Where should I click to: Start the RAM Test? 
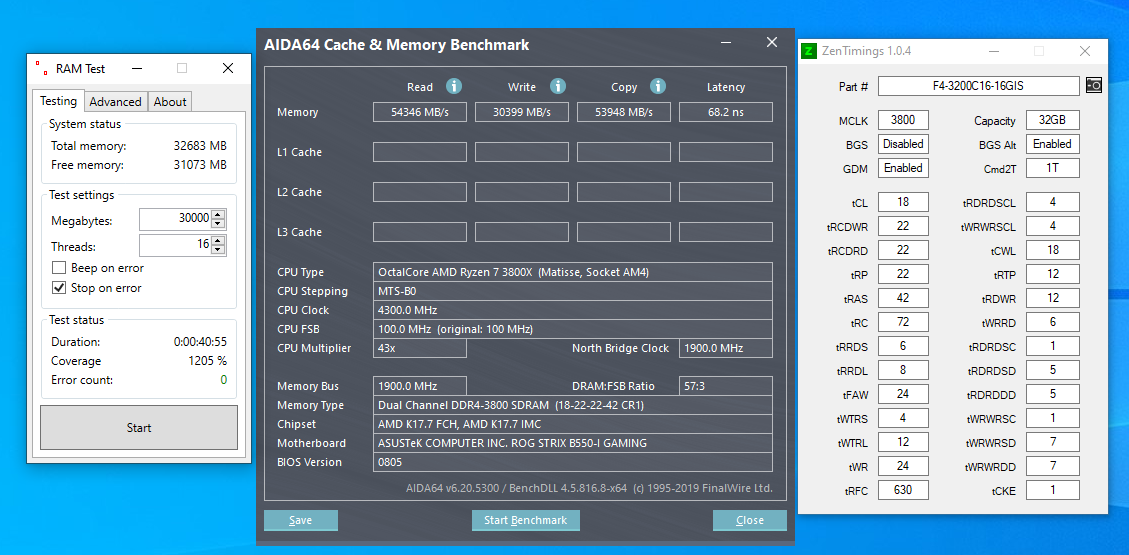139,428
